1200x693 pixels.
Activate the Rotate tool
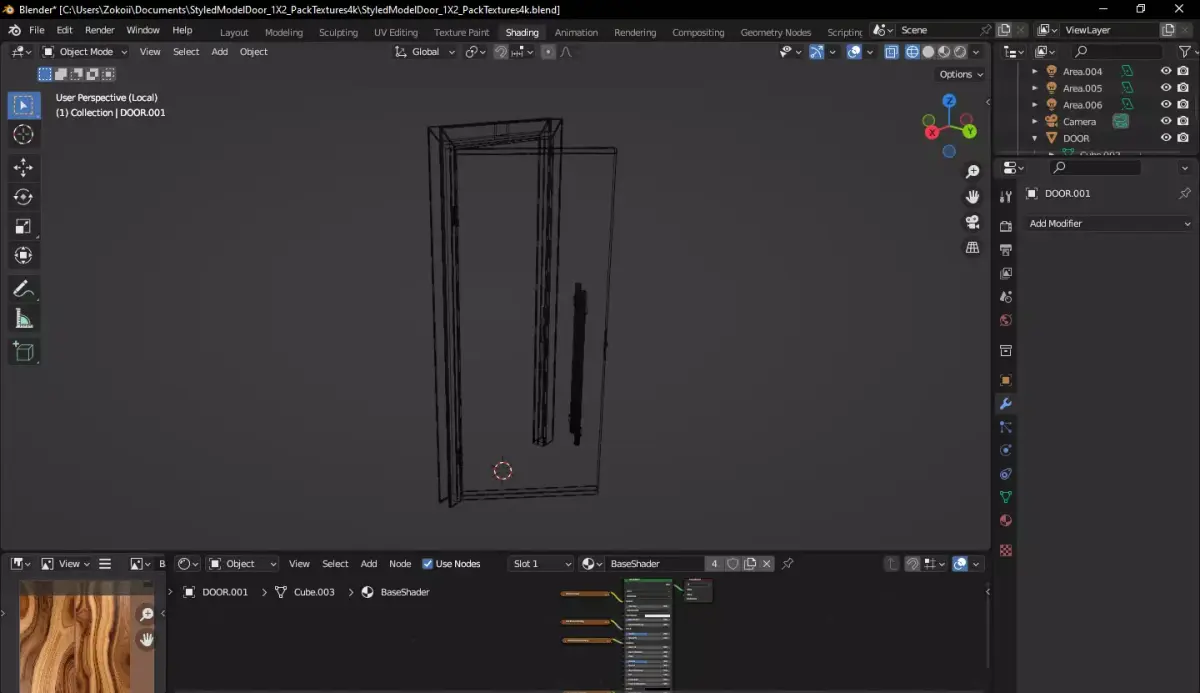(x=24, y=197)
